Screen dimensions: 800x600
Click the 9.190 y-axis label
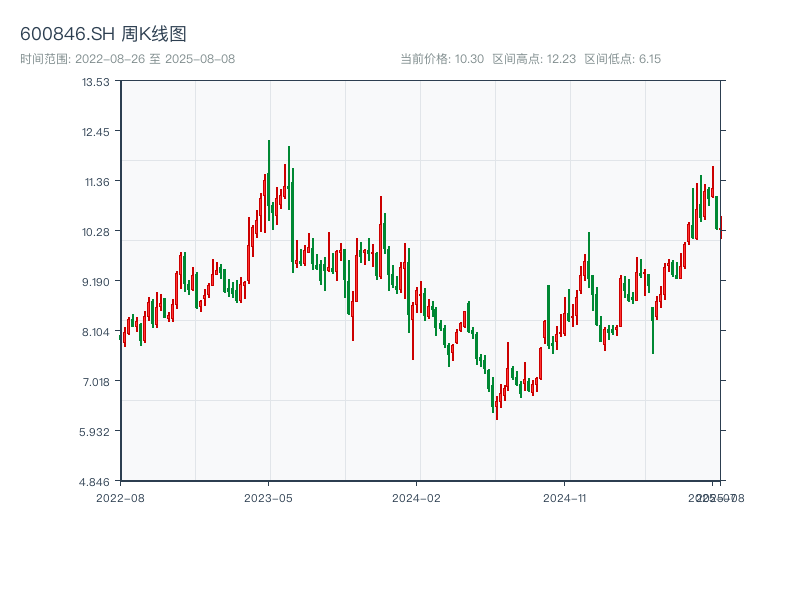[96, 282]
